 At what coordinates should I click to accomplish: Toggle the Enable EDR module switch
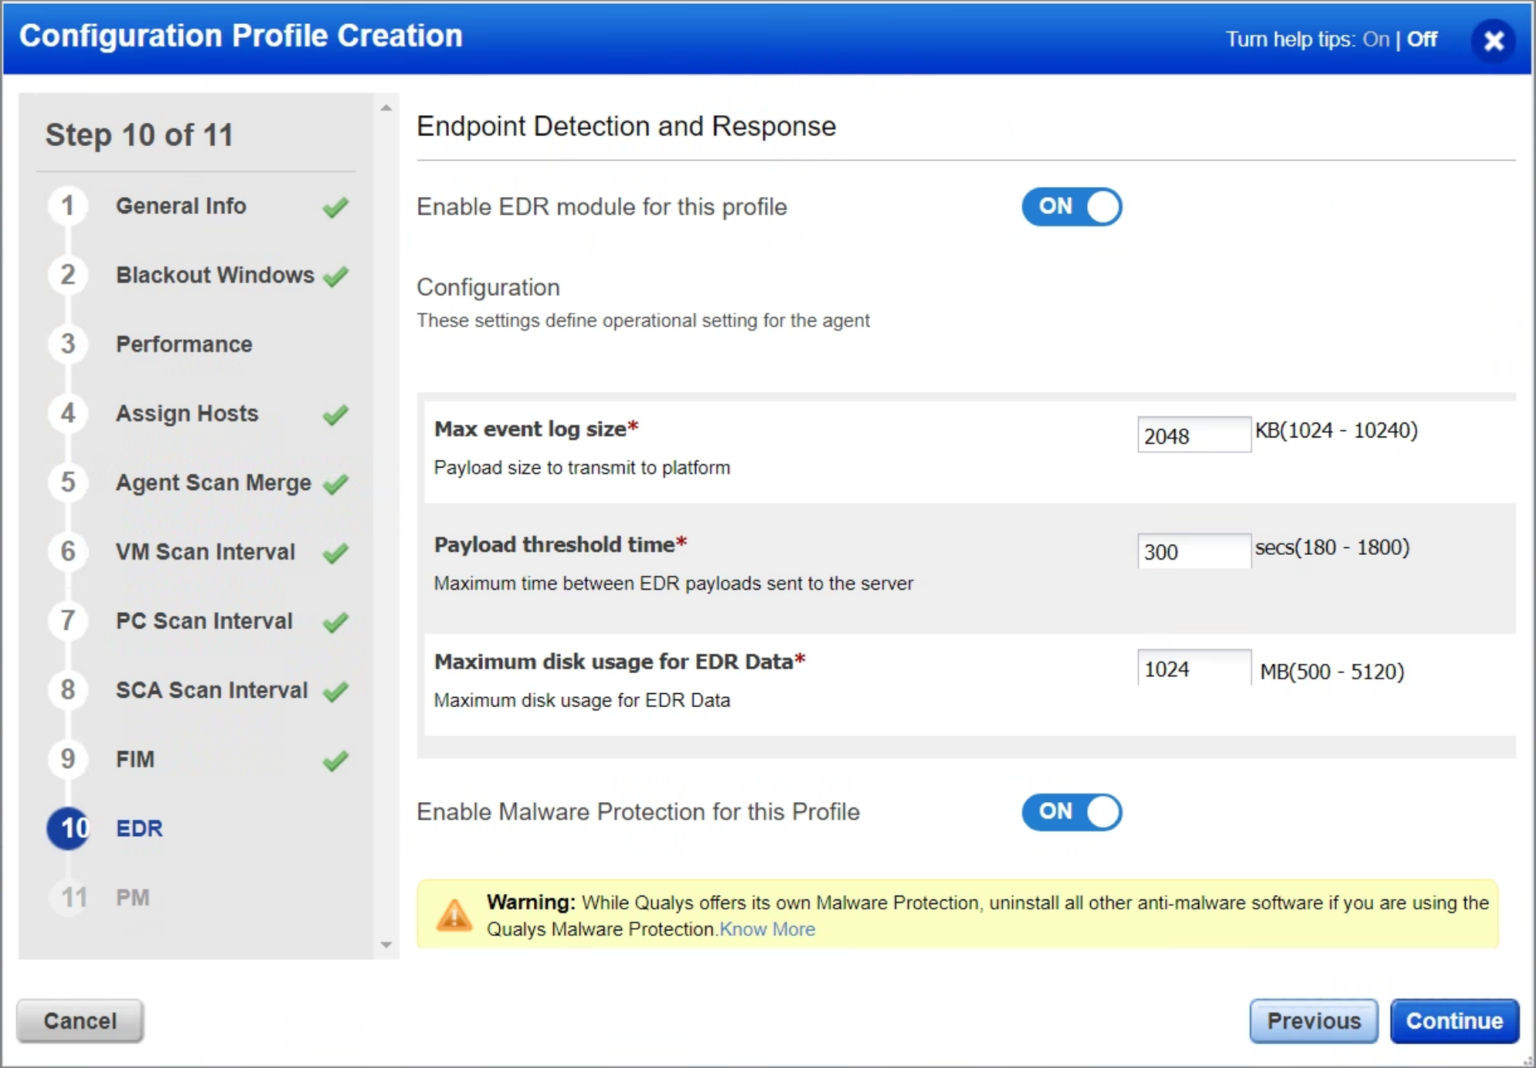pyautogui.click(x=1071, y=207)
